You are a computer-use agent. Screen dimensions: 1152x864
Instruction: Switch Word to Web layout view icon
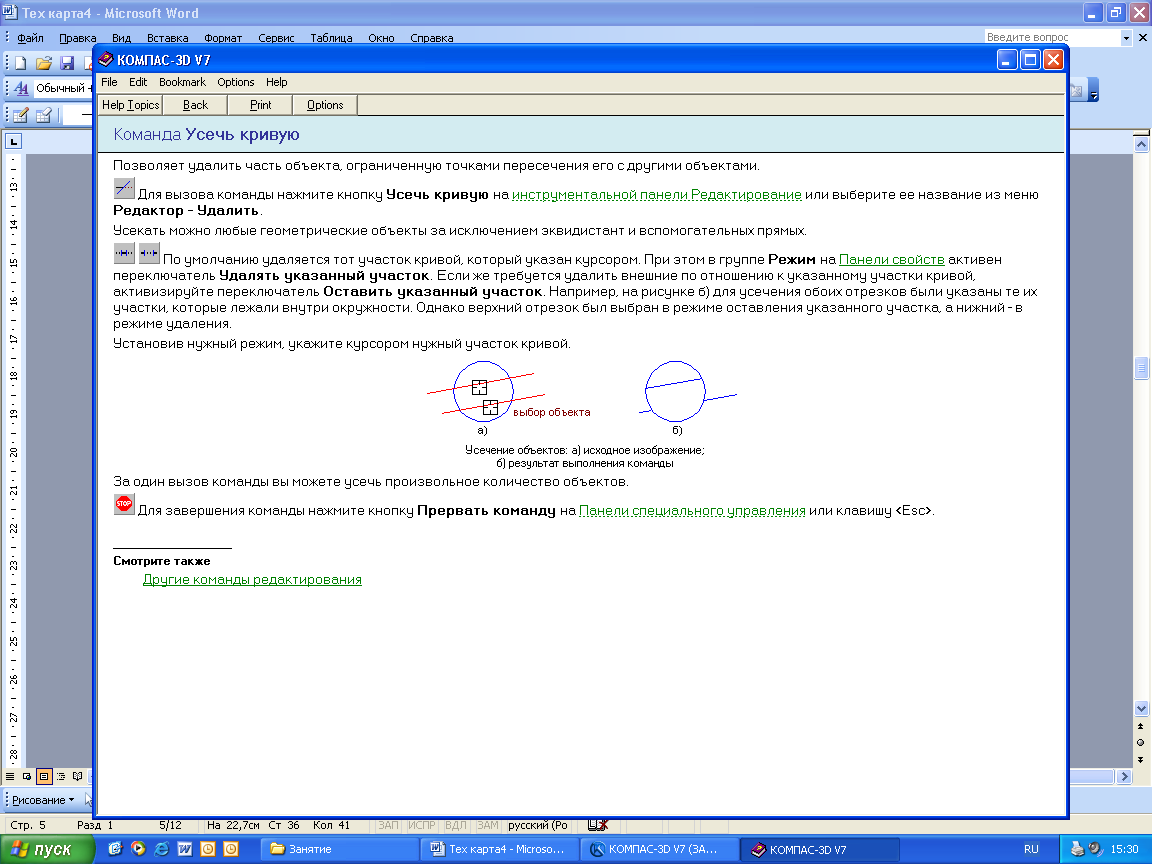(x=26, y=777)
